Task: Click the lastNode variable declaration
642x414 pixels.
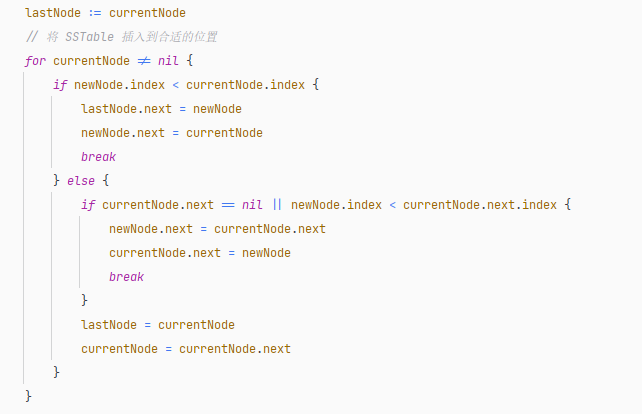Action: (53, 13)
